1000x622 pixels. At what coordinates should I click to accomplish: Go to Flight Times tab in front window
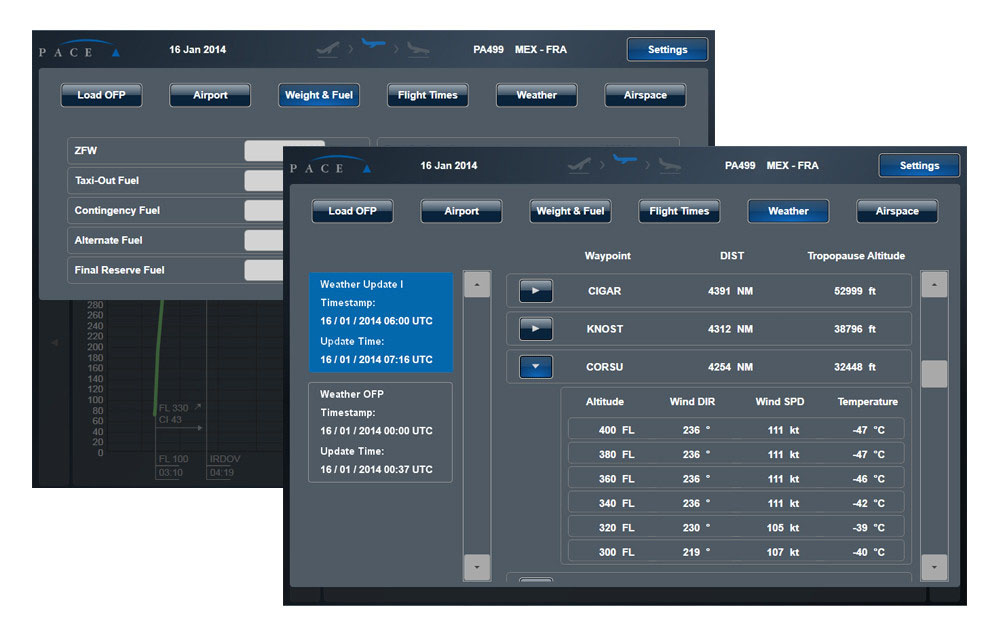point(679,211)
